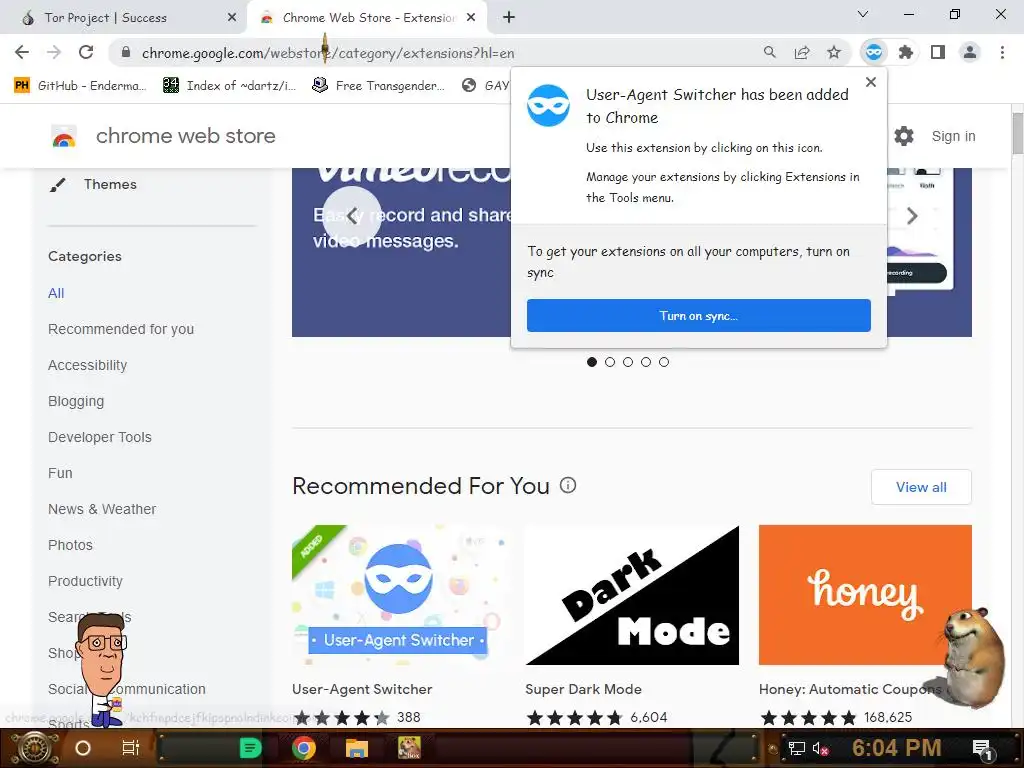Click View all recommended extensions
The image size is (1024, 768).
tap(921, 487)
